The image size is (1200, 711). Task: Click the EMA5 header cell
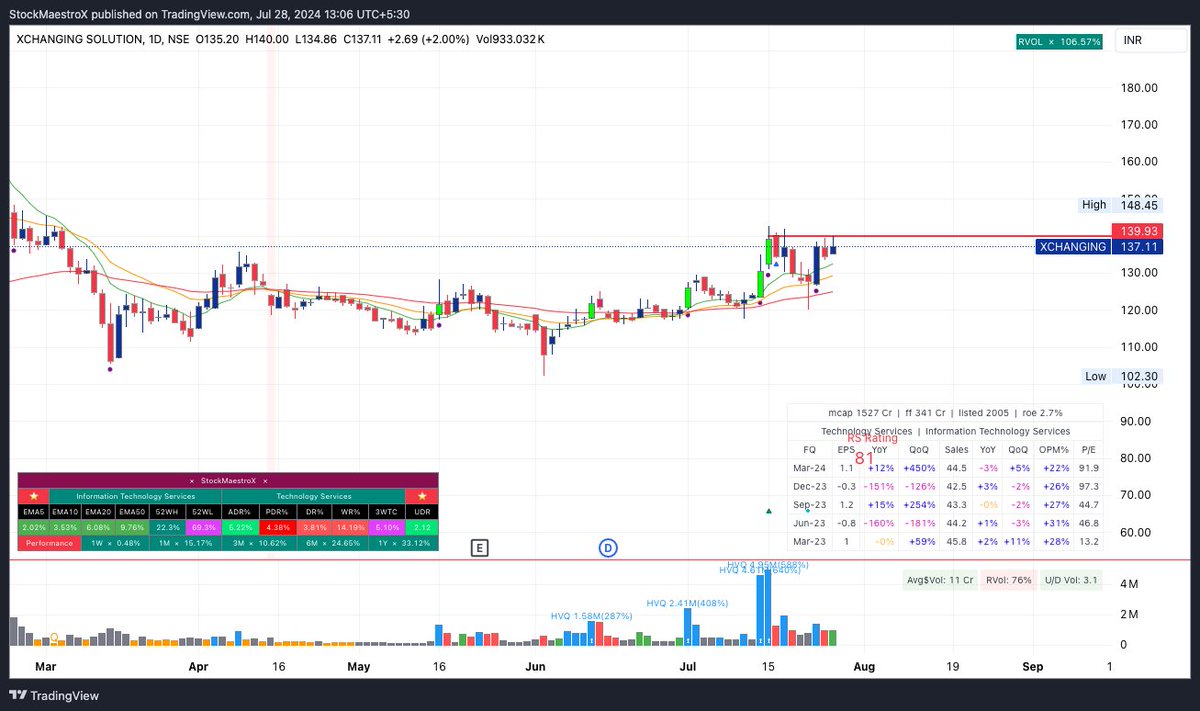33,512
